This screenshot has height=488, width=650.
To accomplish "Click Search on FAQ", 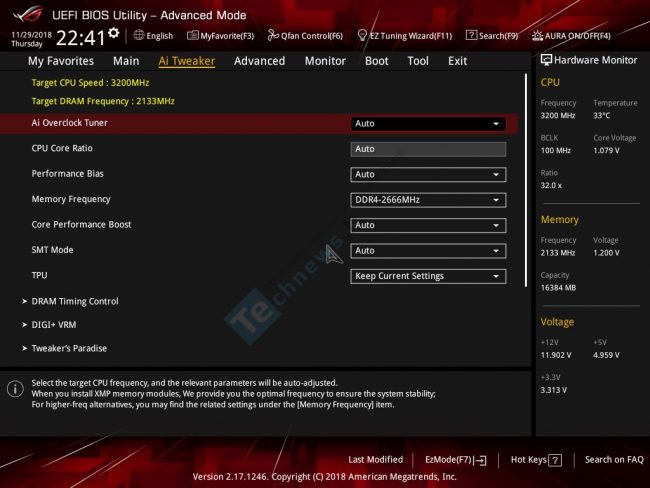I will [x=614, y=459].
